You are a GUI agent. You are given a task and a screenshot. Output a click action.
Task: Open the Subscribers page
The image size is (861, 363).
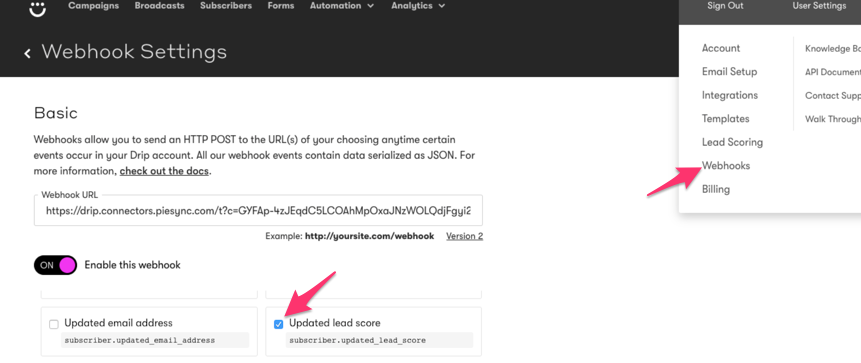(226, 6)
